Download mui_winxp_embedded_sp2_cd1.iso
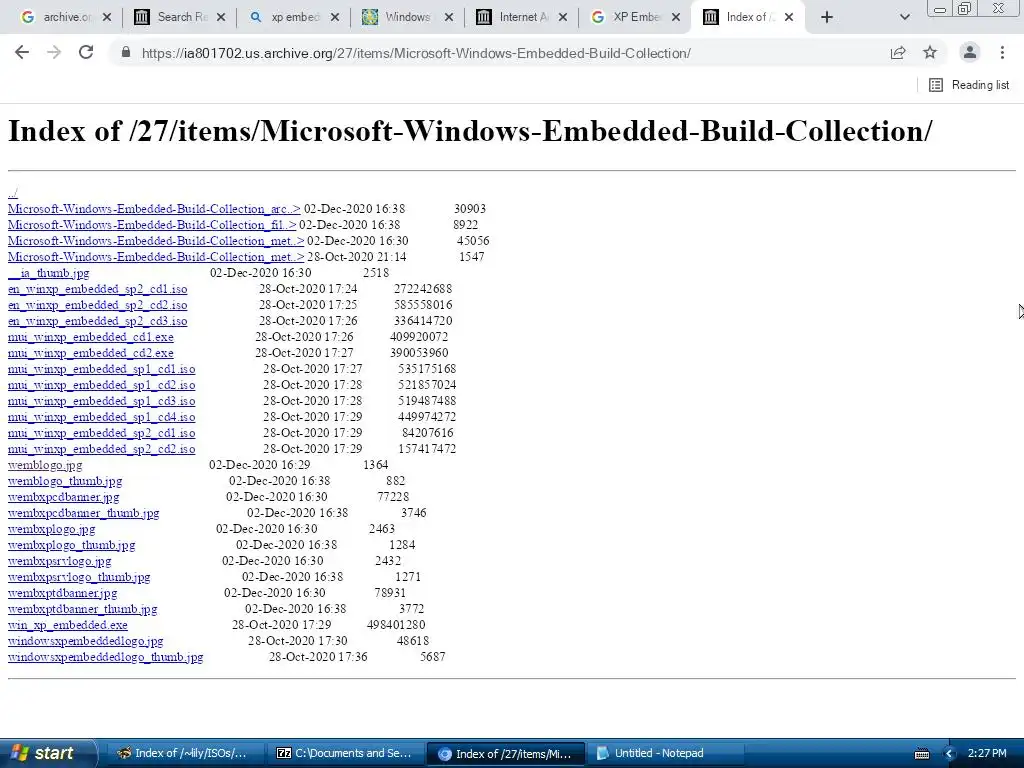This screenshot has width=1024, height=768. pyautogui.click(x=101, y=433)
